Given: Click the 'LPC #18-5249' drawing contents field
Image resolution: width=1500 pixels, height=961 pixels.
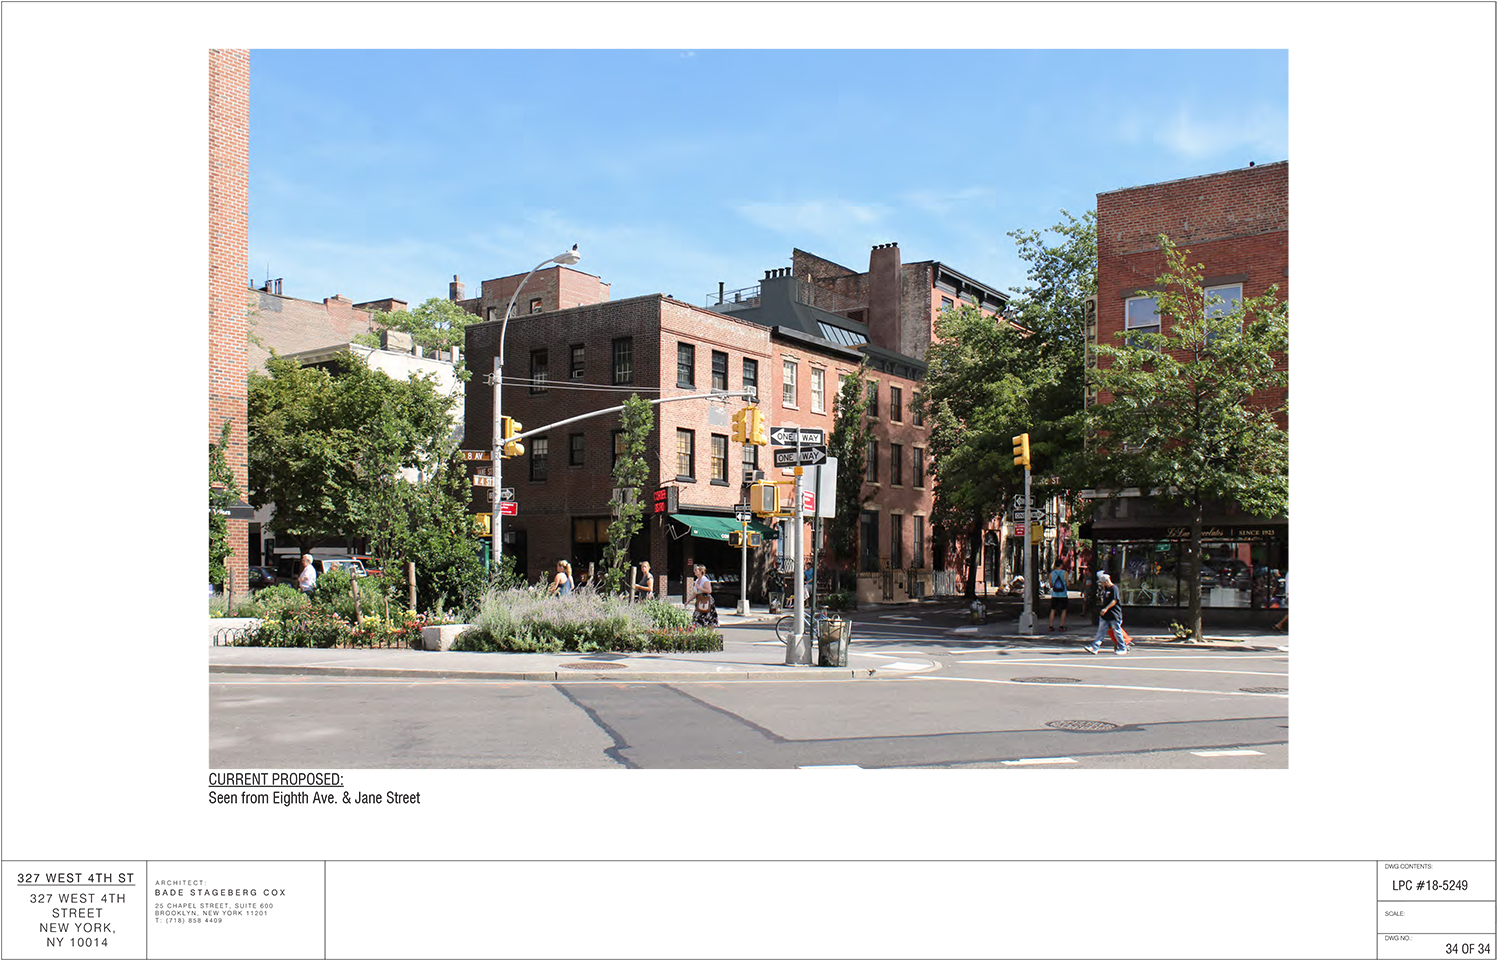Looking at the screenshot, I should pyautogui.click(x=1429, y=886).
